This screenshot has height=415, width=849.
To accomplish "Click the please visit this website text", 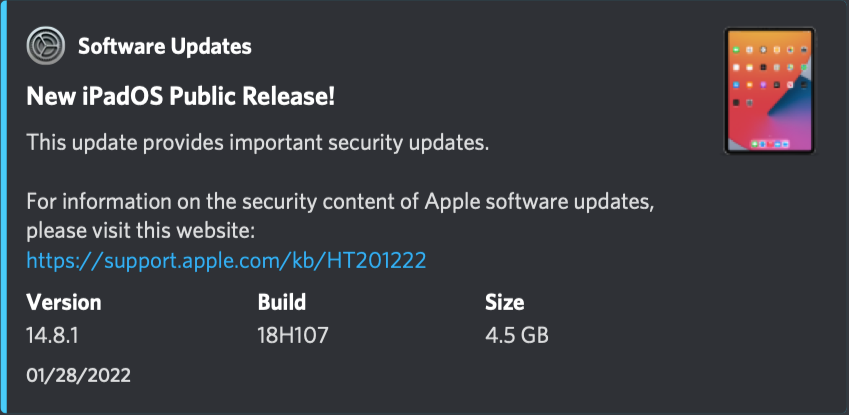I will point(140,232).
